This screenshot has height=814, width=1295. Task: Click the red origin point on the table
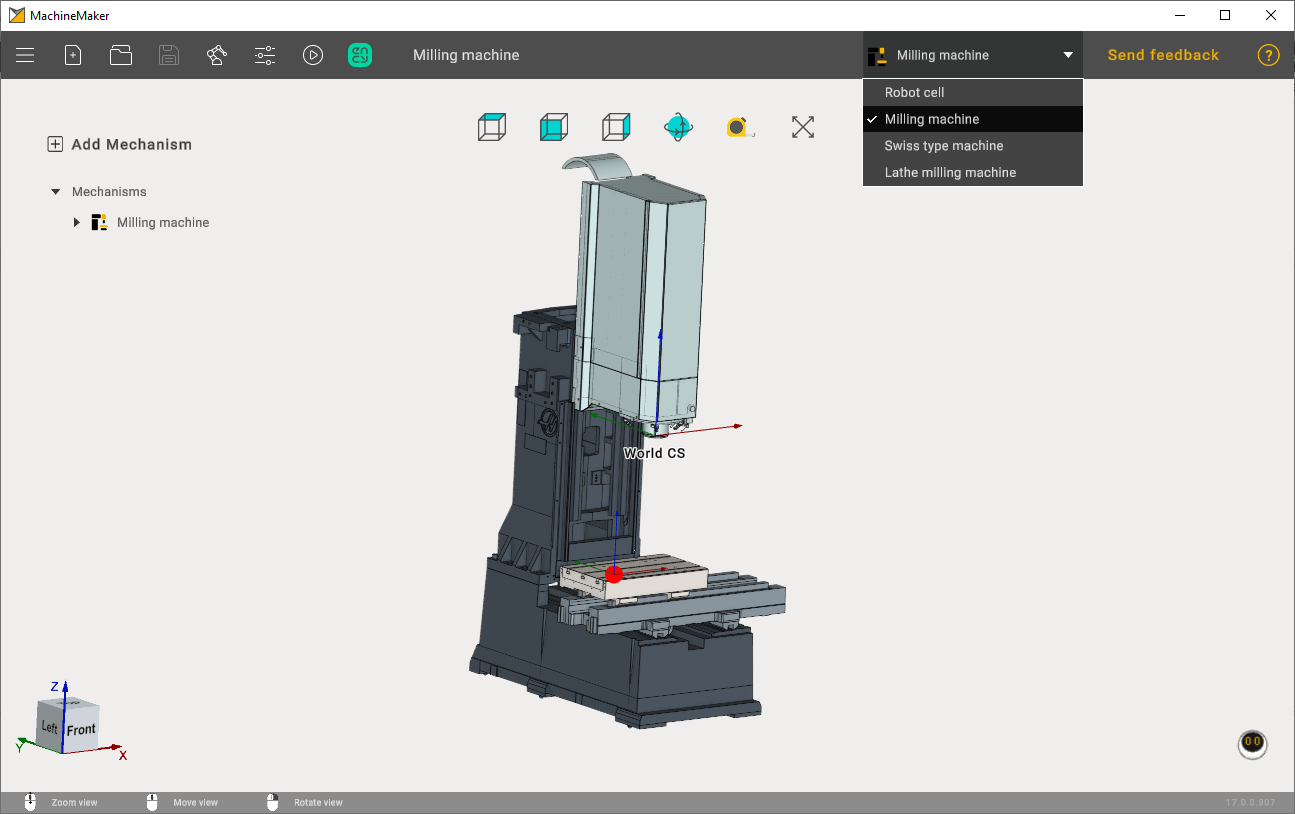click(x=614, y=573)
